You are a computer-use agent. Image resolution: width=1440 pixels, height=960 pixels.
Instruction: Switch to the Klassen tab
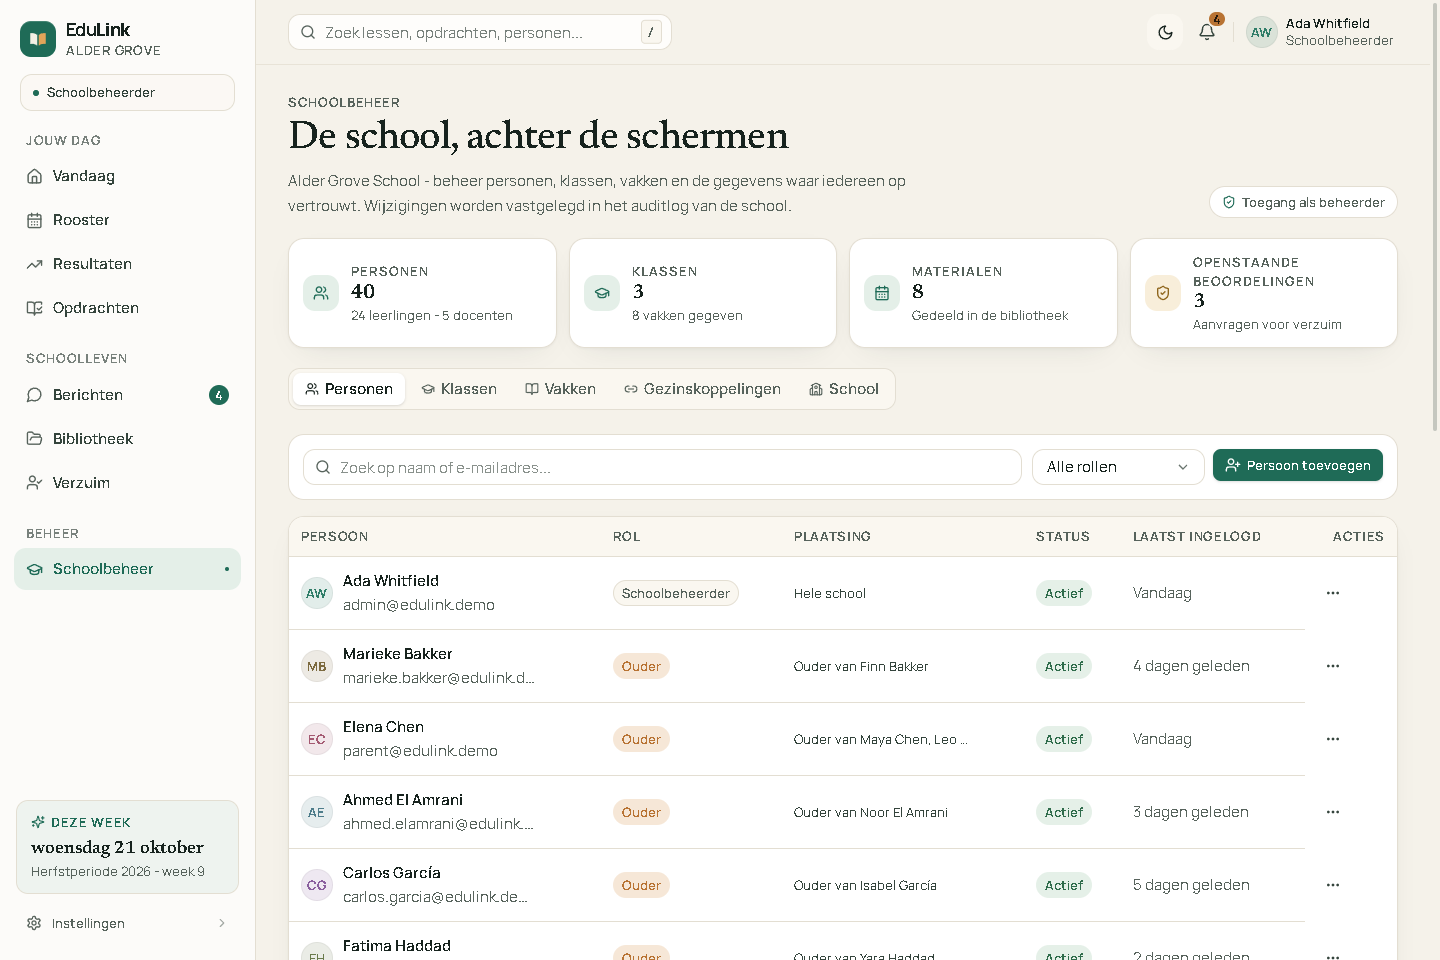point(459,389)
